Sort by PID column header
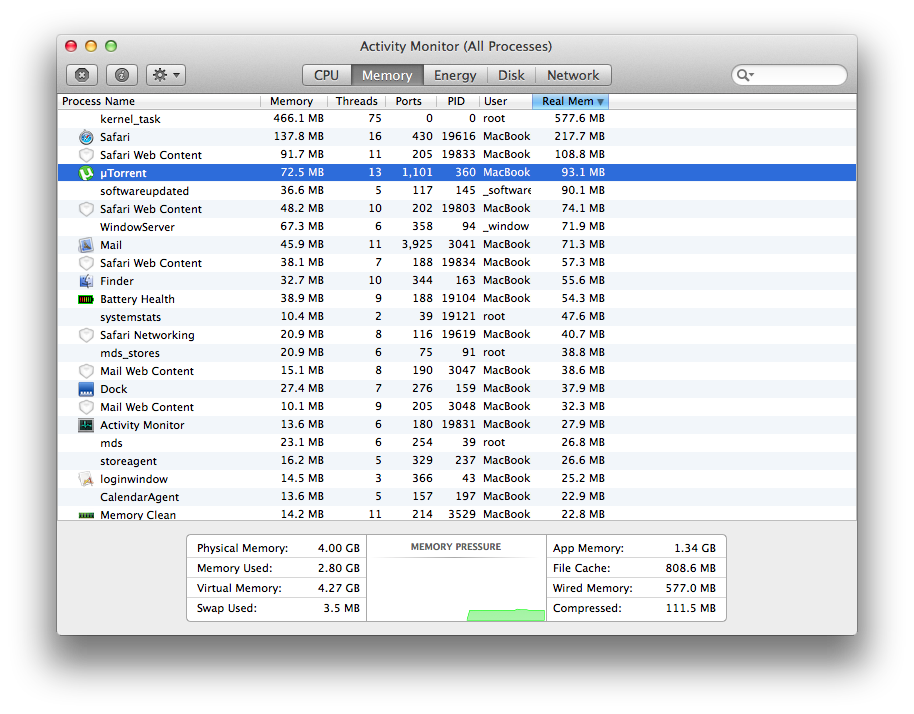This screenshot has width=914, height=714. [456, 101]
